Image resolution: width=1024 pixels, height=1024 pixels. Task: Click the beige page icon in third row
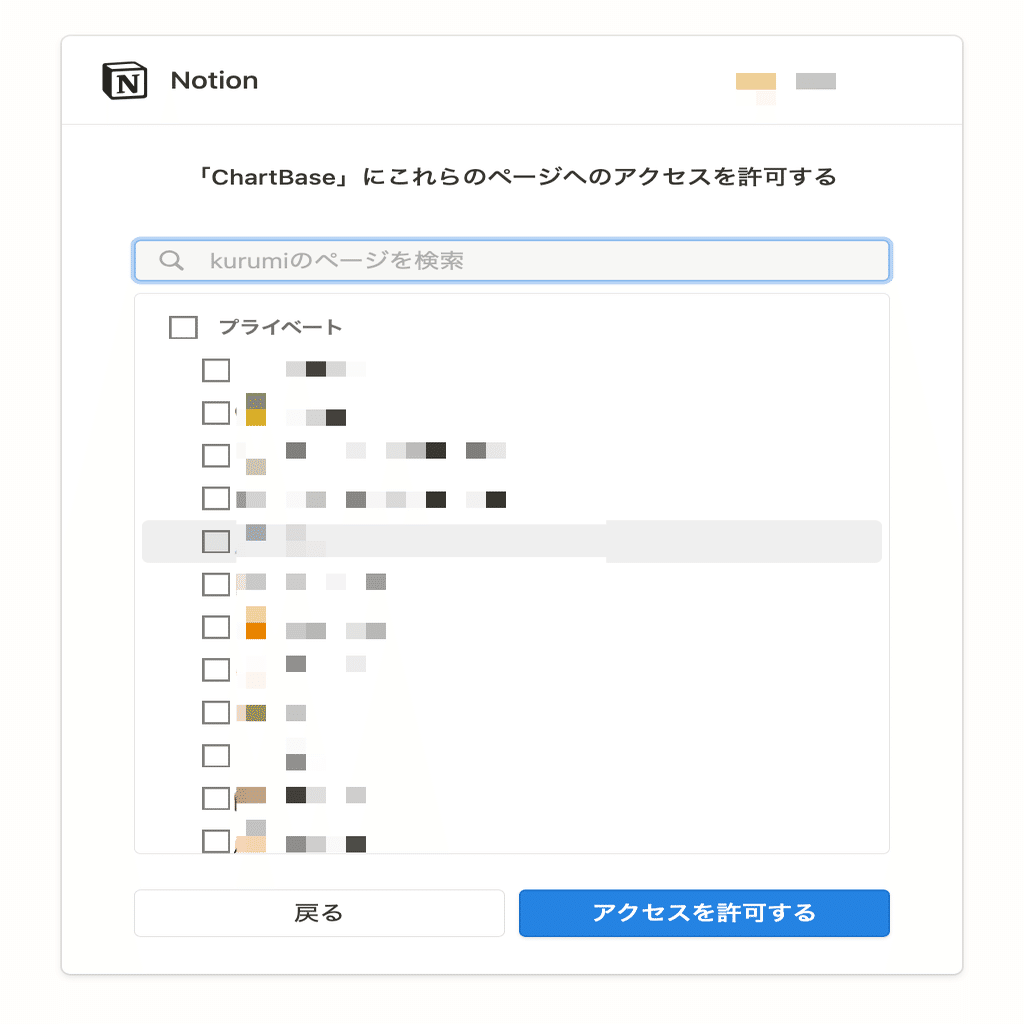tap(256, 466)
